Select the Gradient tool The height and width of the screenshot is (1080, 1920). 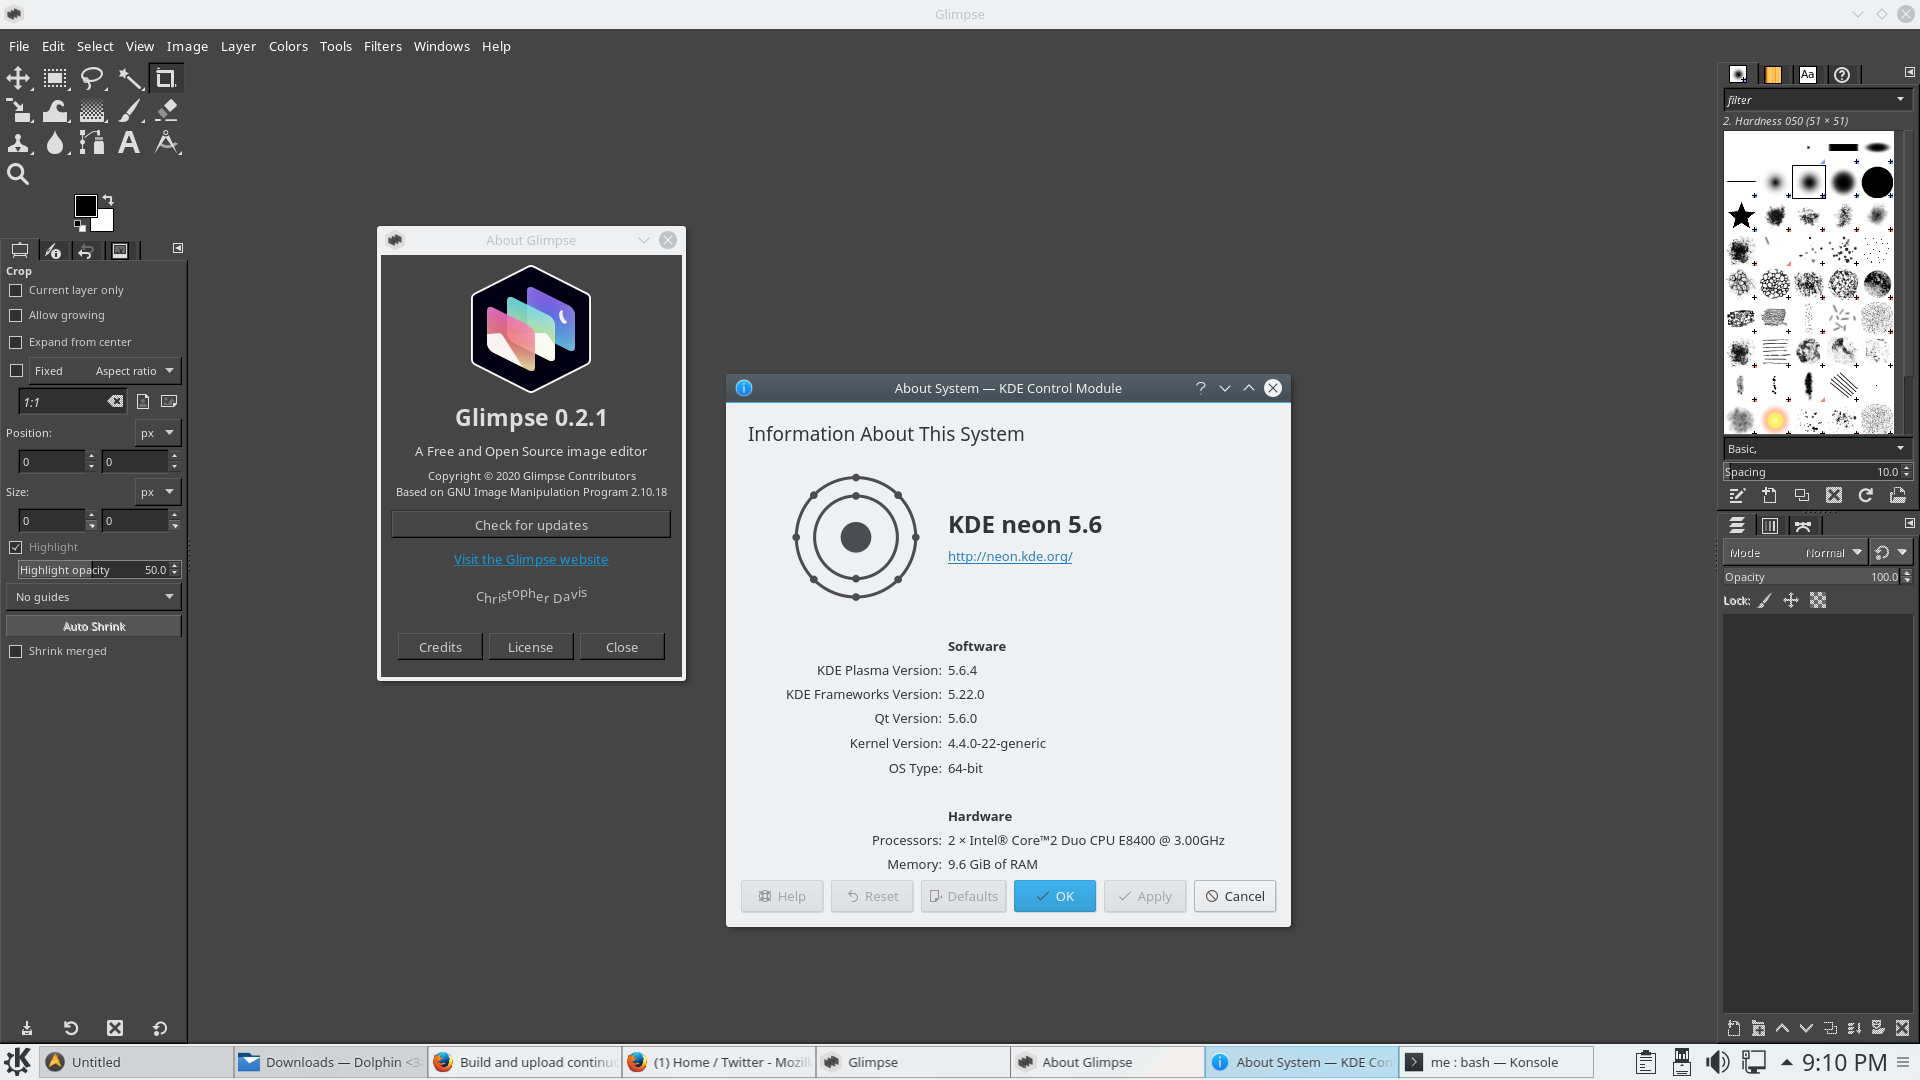click(x=92, y=110)
